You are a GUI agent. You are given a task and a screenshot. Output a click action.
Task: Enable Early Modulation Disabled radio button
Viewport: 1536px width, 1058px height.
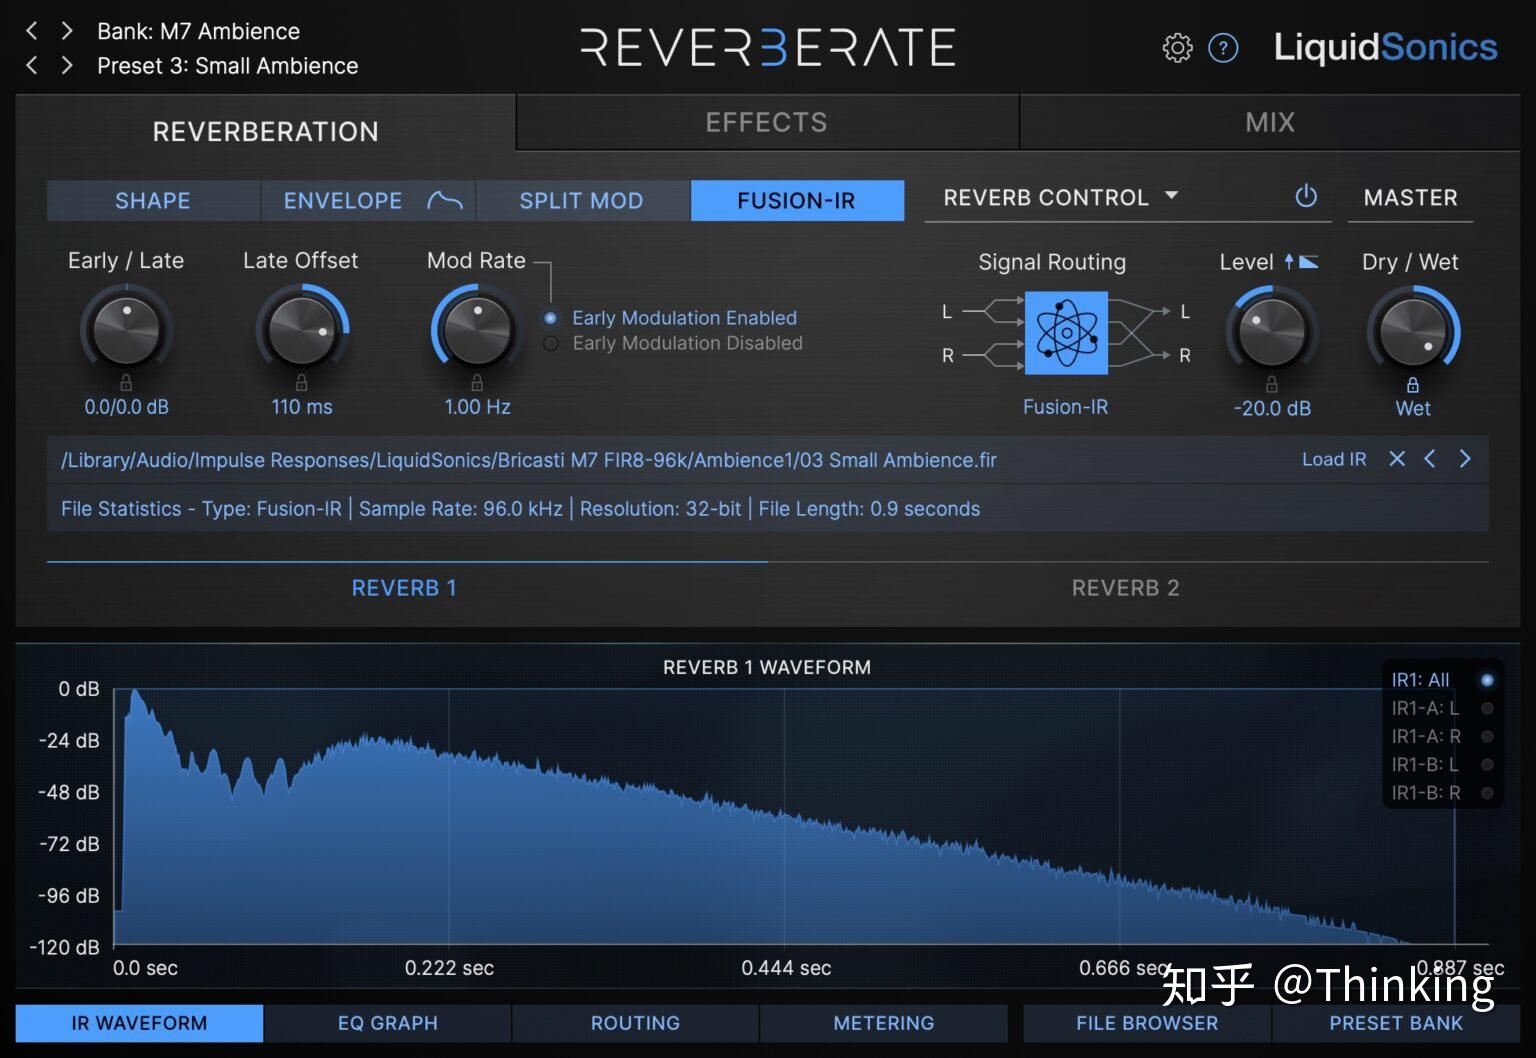(x=550, y=343)
